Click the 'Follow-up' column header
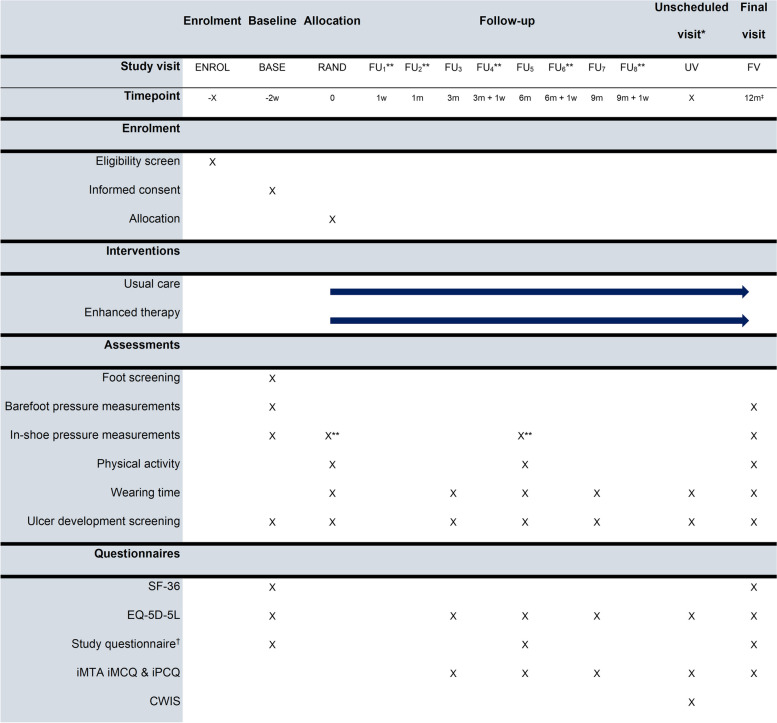The image size is (777, 723). [507, 21]
